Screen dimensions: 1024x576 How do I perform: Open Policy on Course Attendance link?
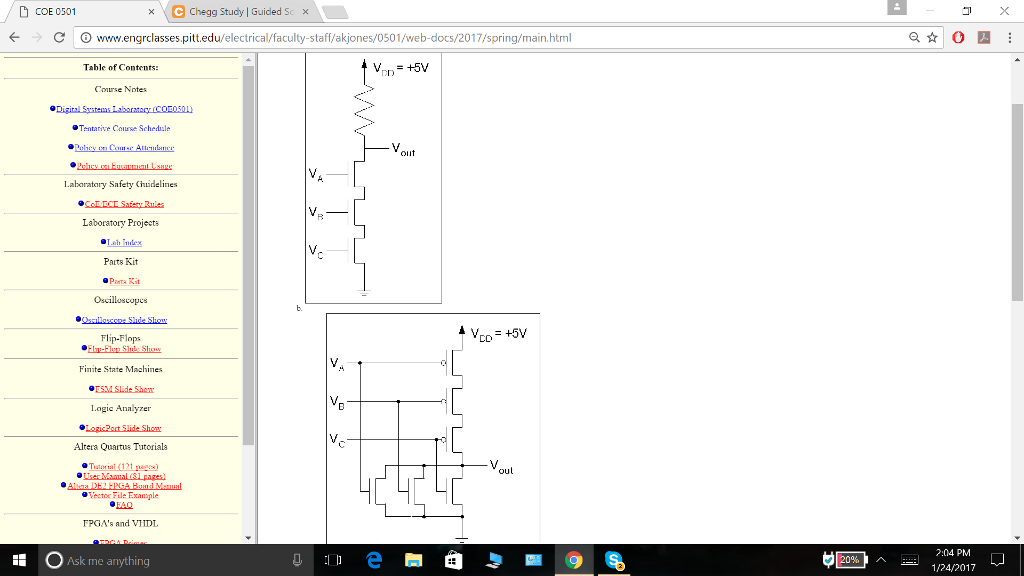[124, 148]
